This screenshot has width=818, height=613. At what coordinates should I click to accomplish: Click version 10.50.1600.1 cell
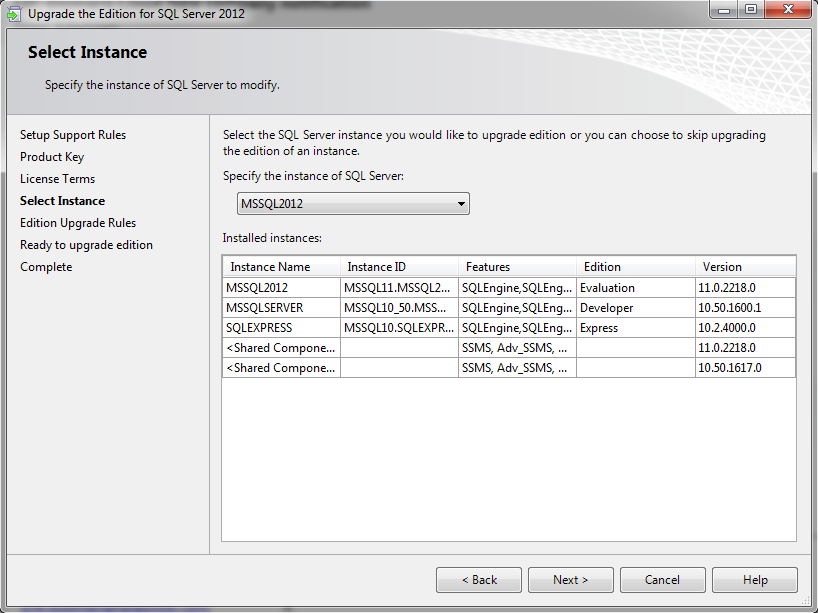pos(745,308)
